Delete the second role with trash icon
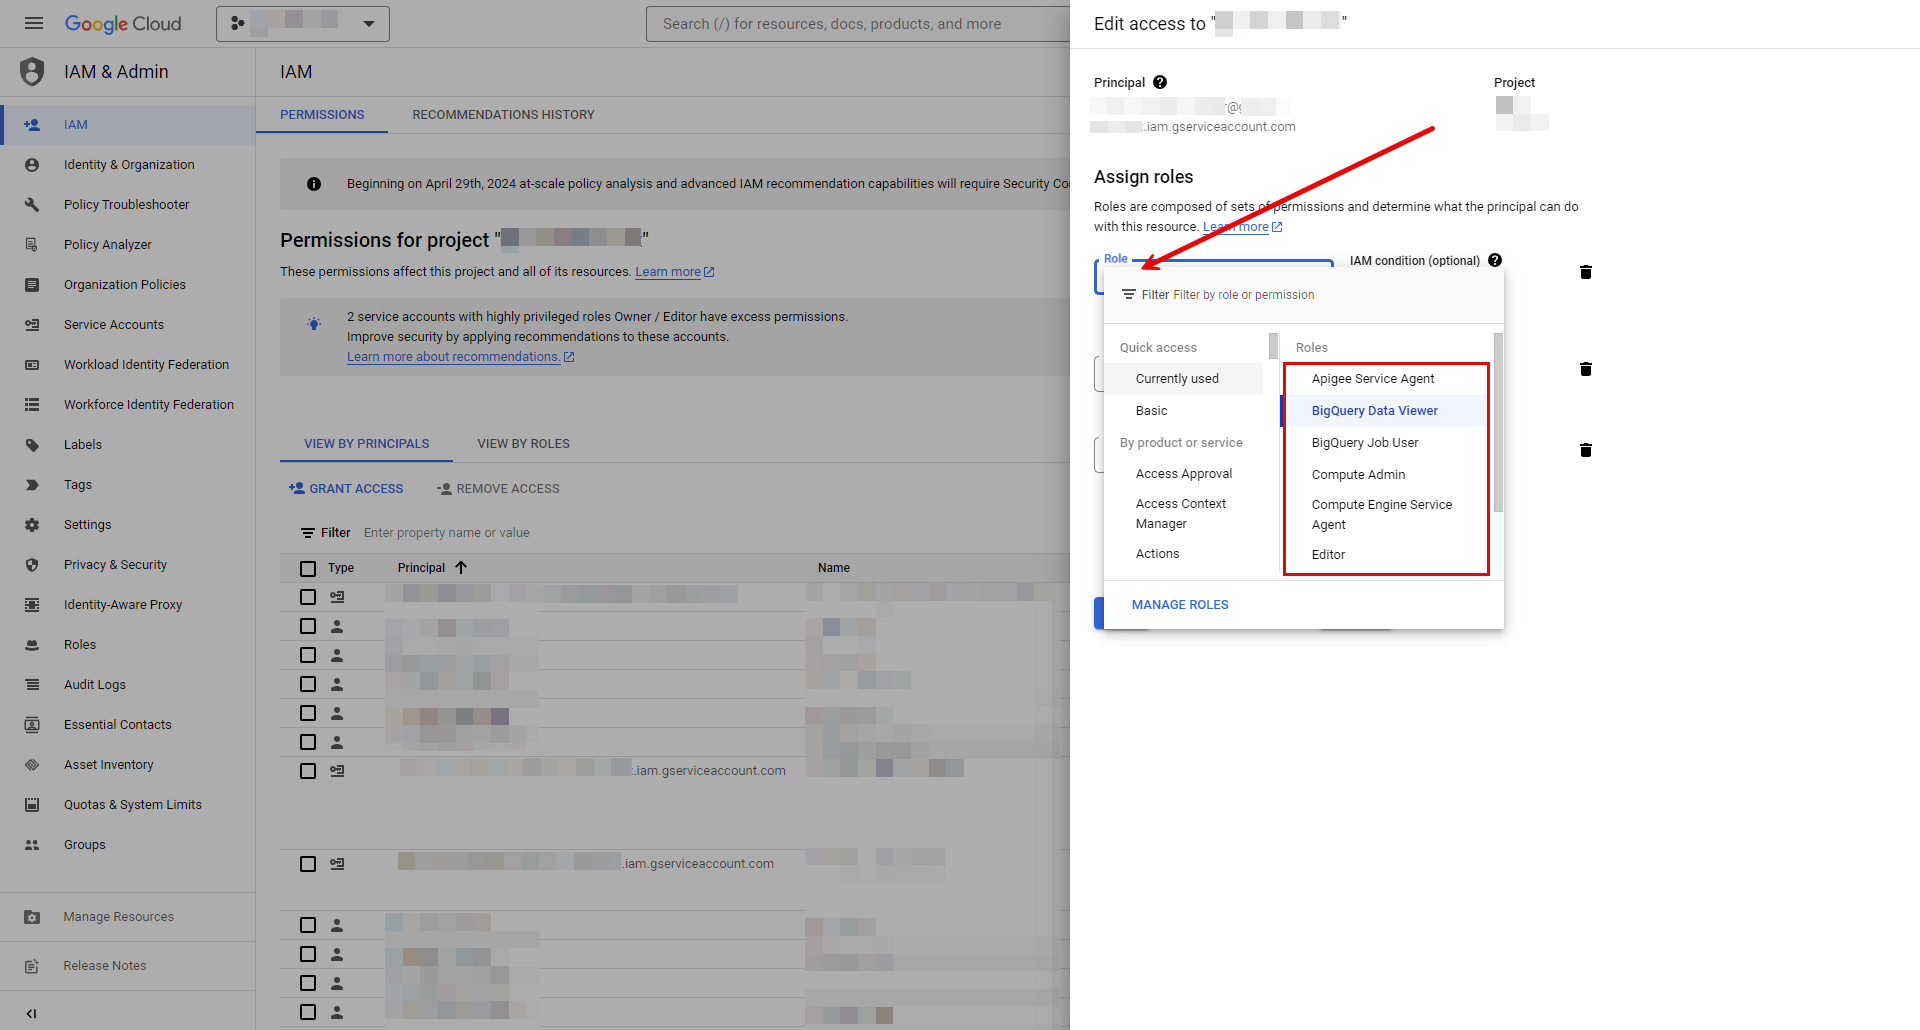Viewport: 1920px width, 1030px height. [1586, 369]
